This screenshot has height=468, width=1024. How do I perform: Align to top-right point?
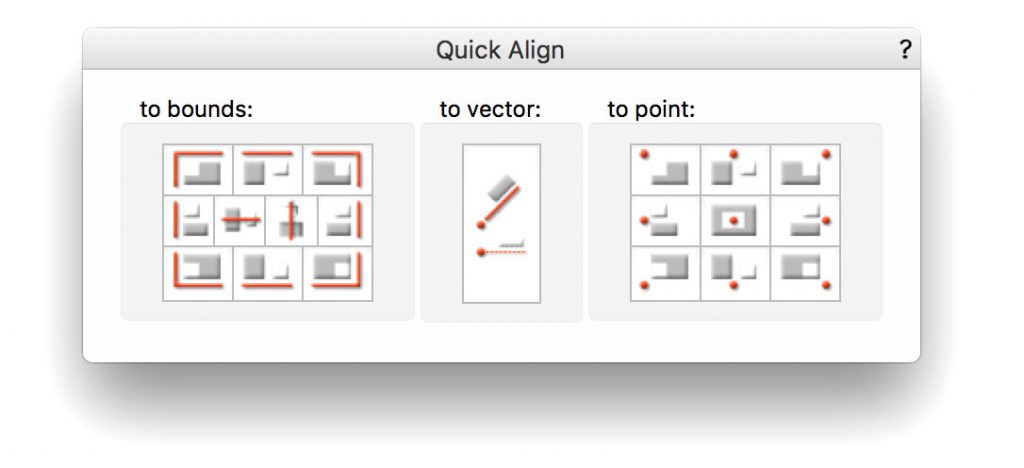[x=805, y=170]
